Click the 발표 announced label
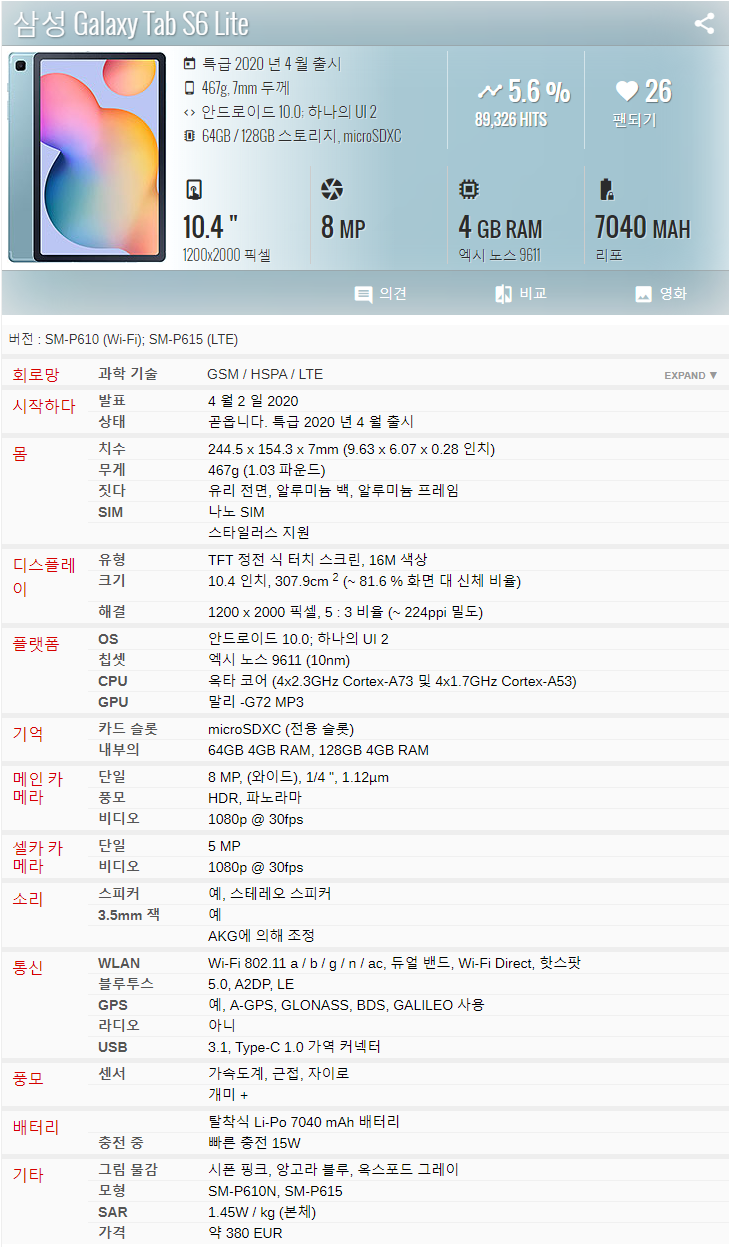Screen dimensions: 729x1247 (112, 401)
